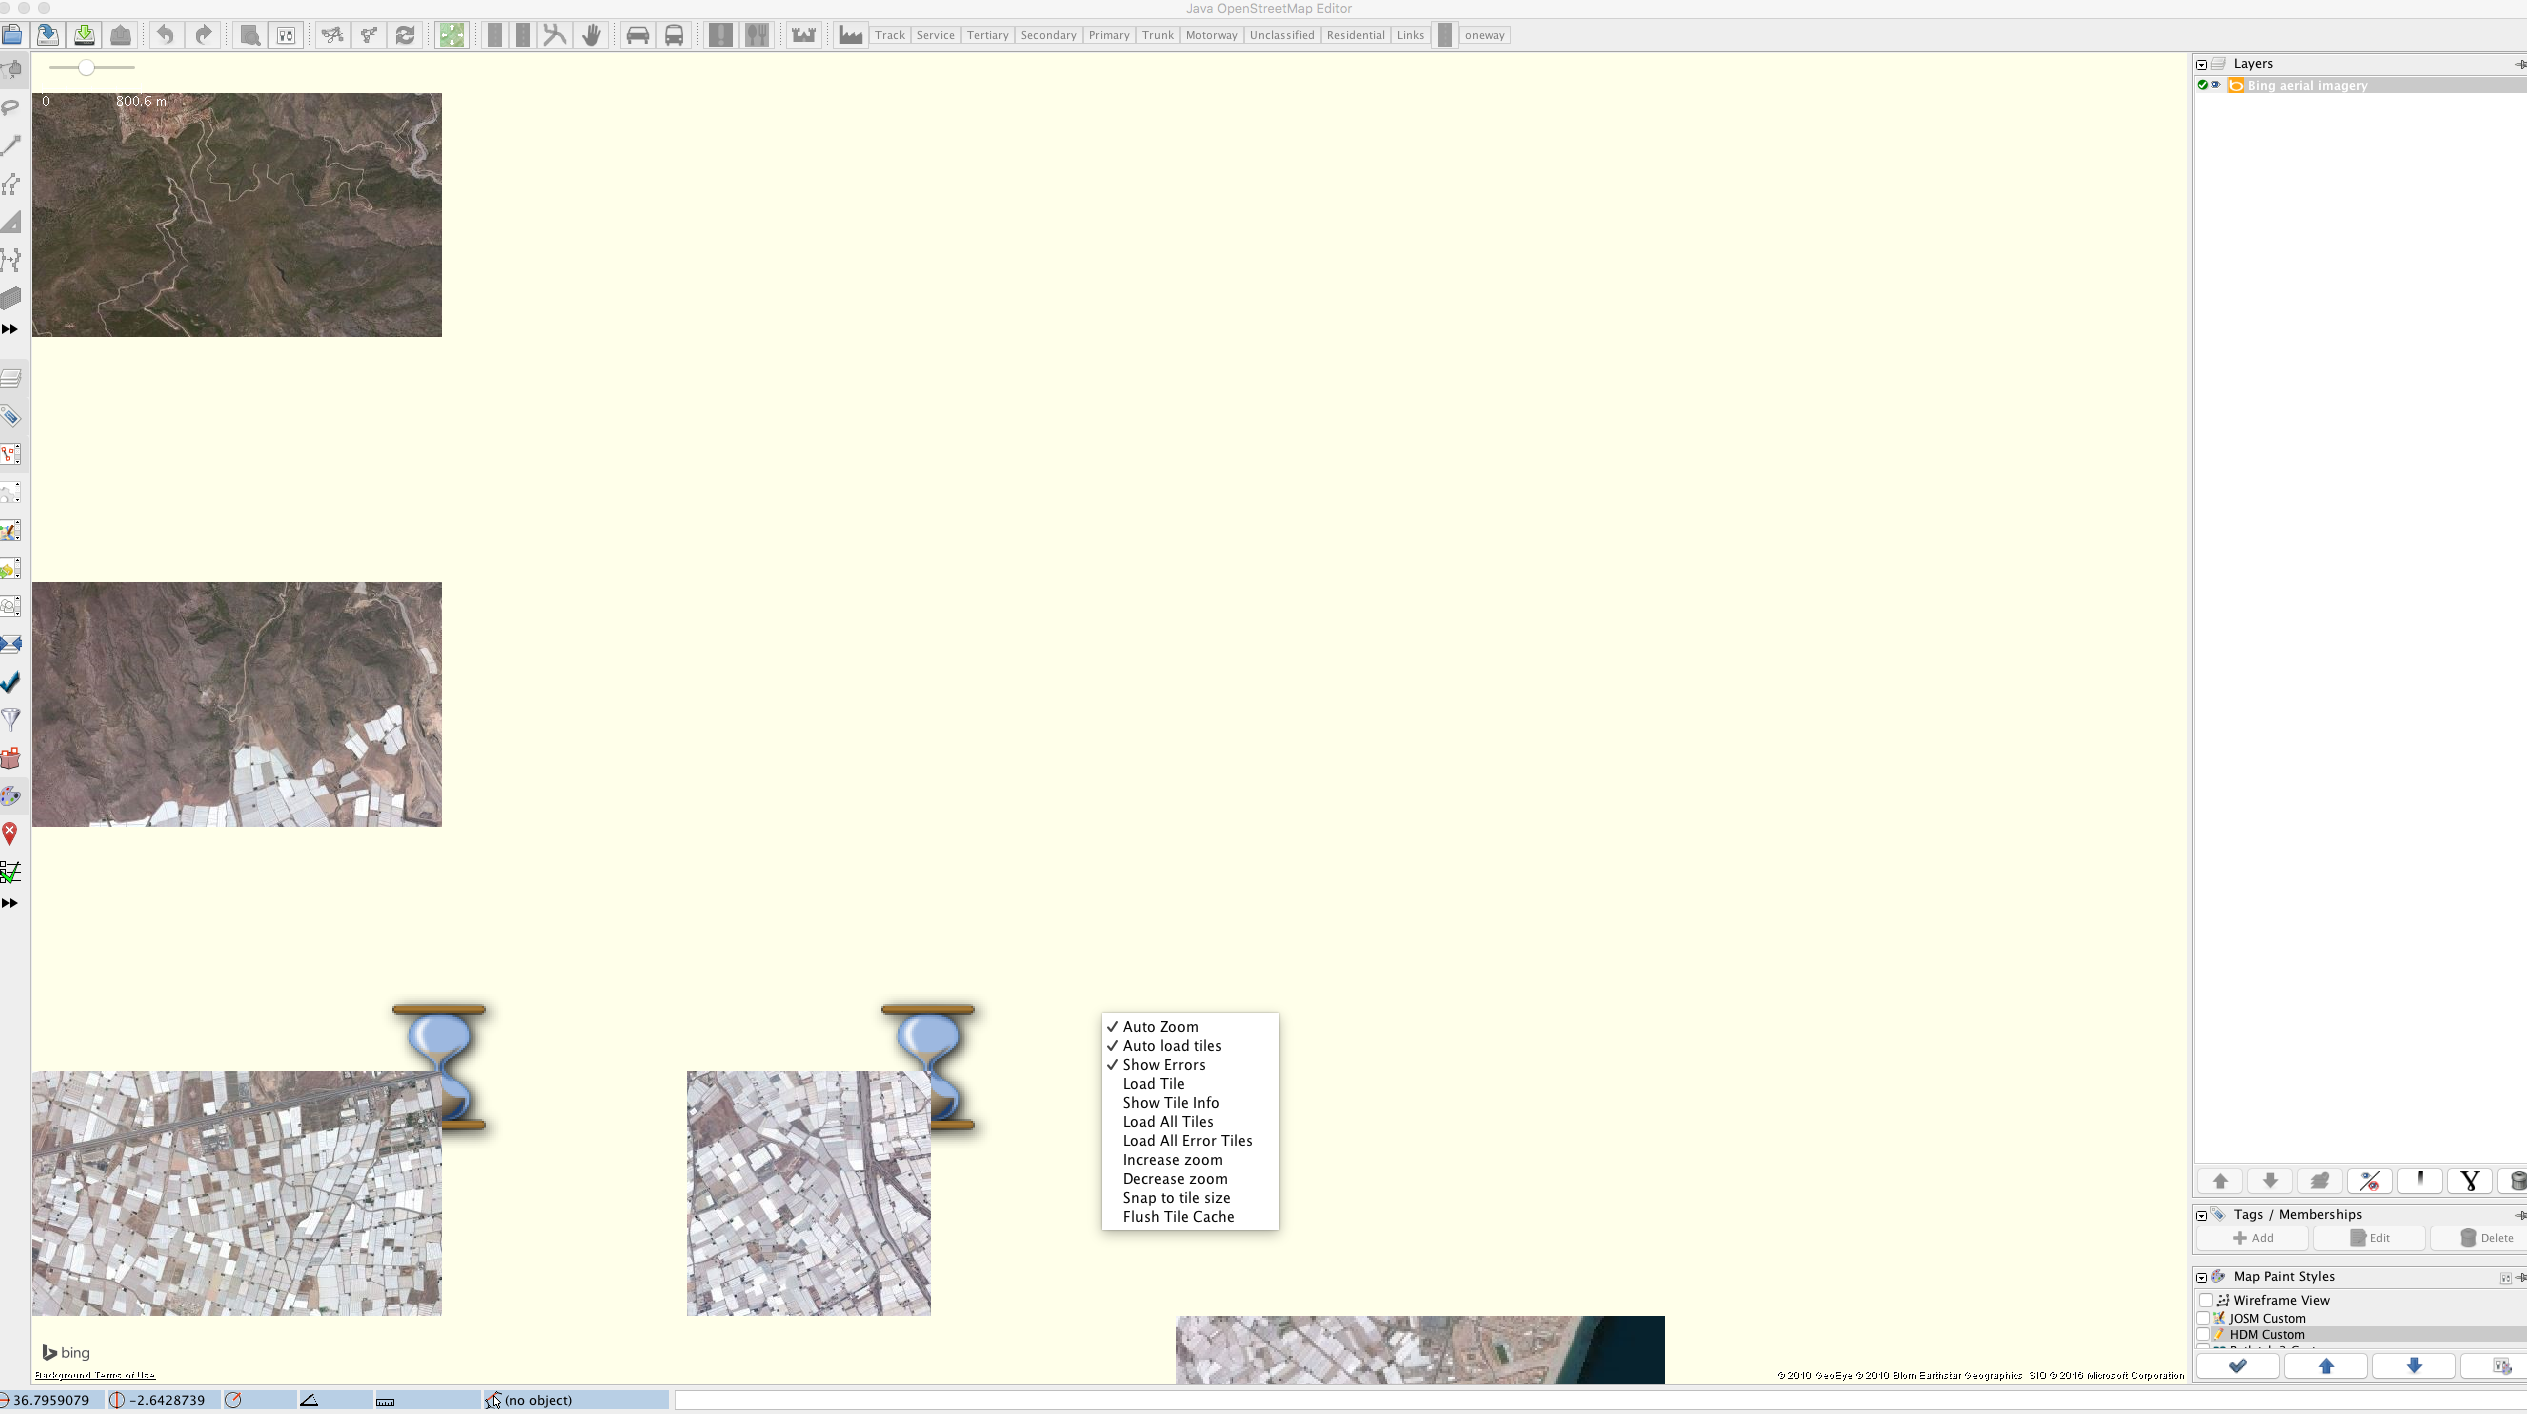Select the blue checkmark validator tool

[x=11, y=682]
